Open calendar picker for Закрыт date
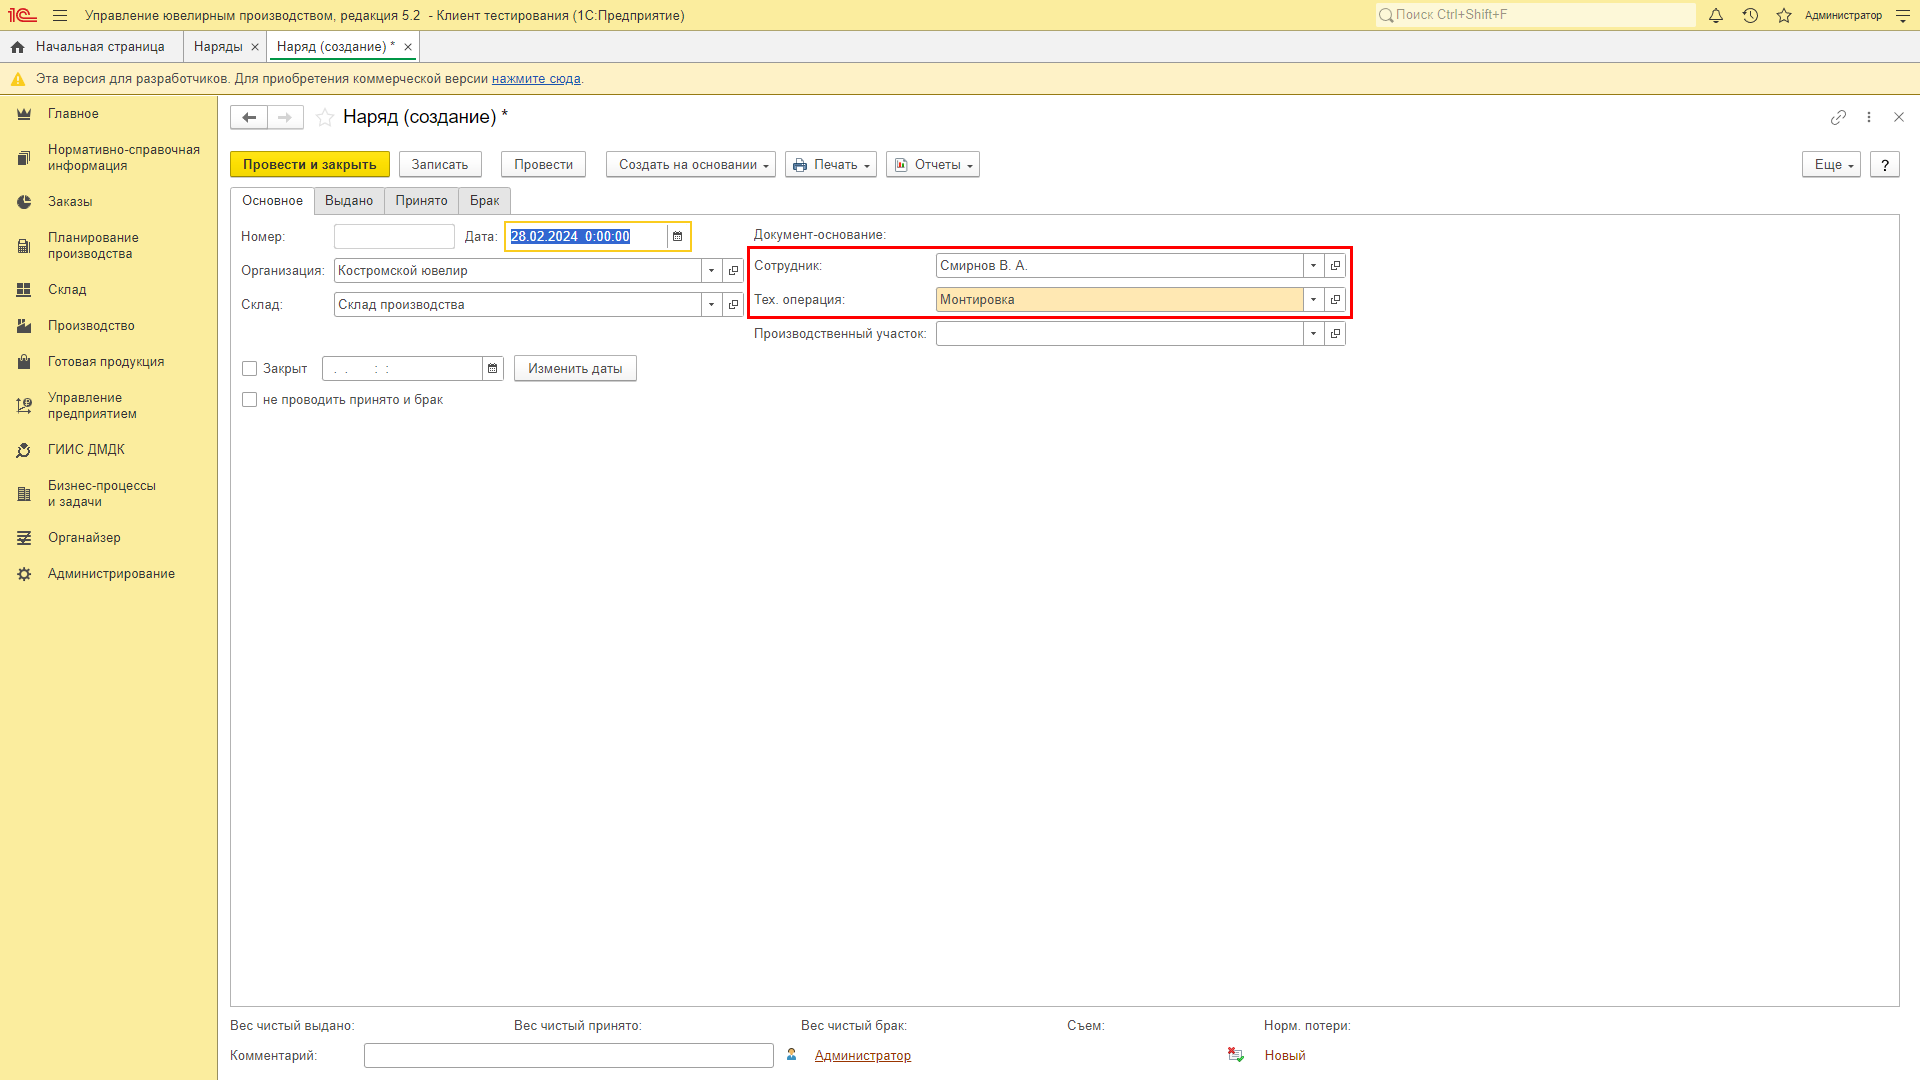The width and height of the screenshot is (1920, 1080). coord(492,369)
